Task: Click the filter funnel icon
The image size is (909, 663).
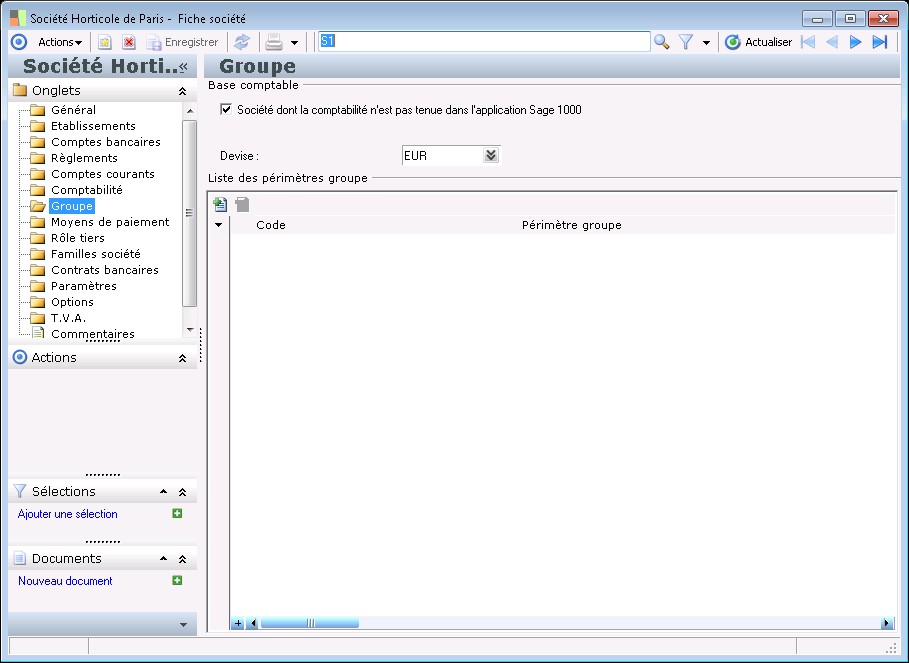Action: click(686, 42)
